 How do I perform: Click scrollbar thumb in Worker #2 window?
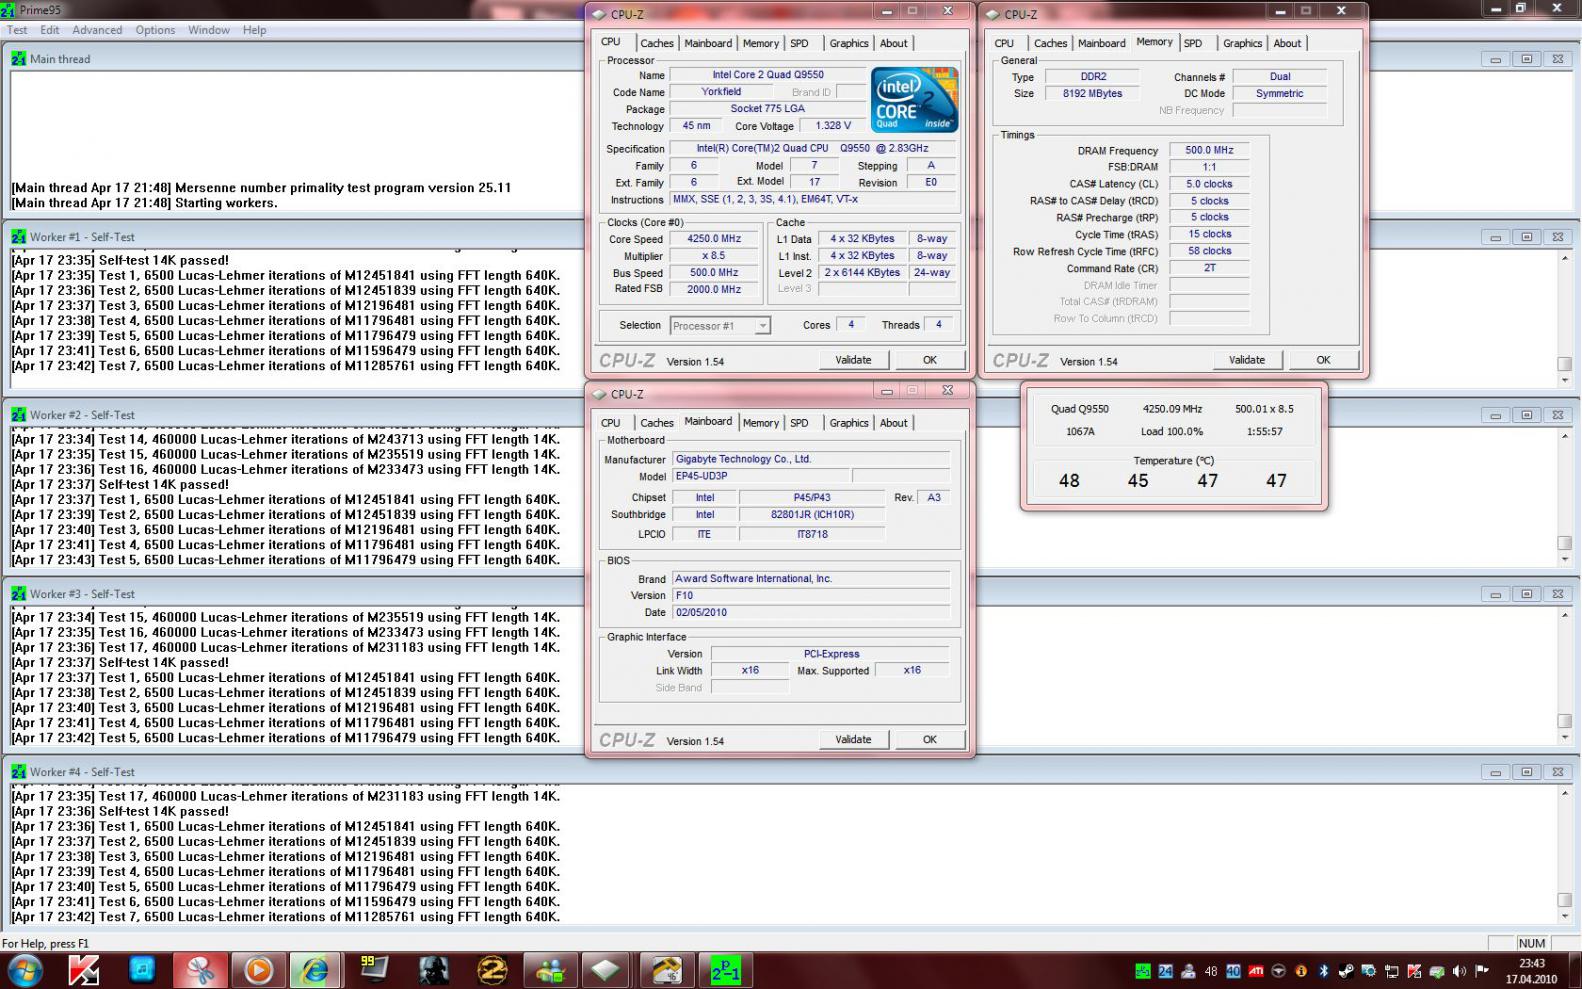point(1565,543)
